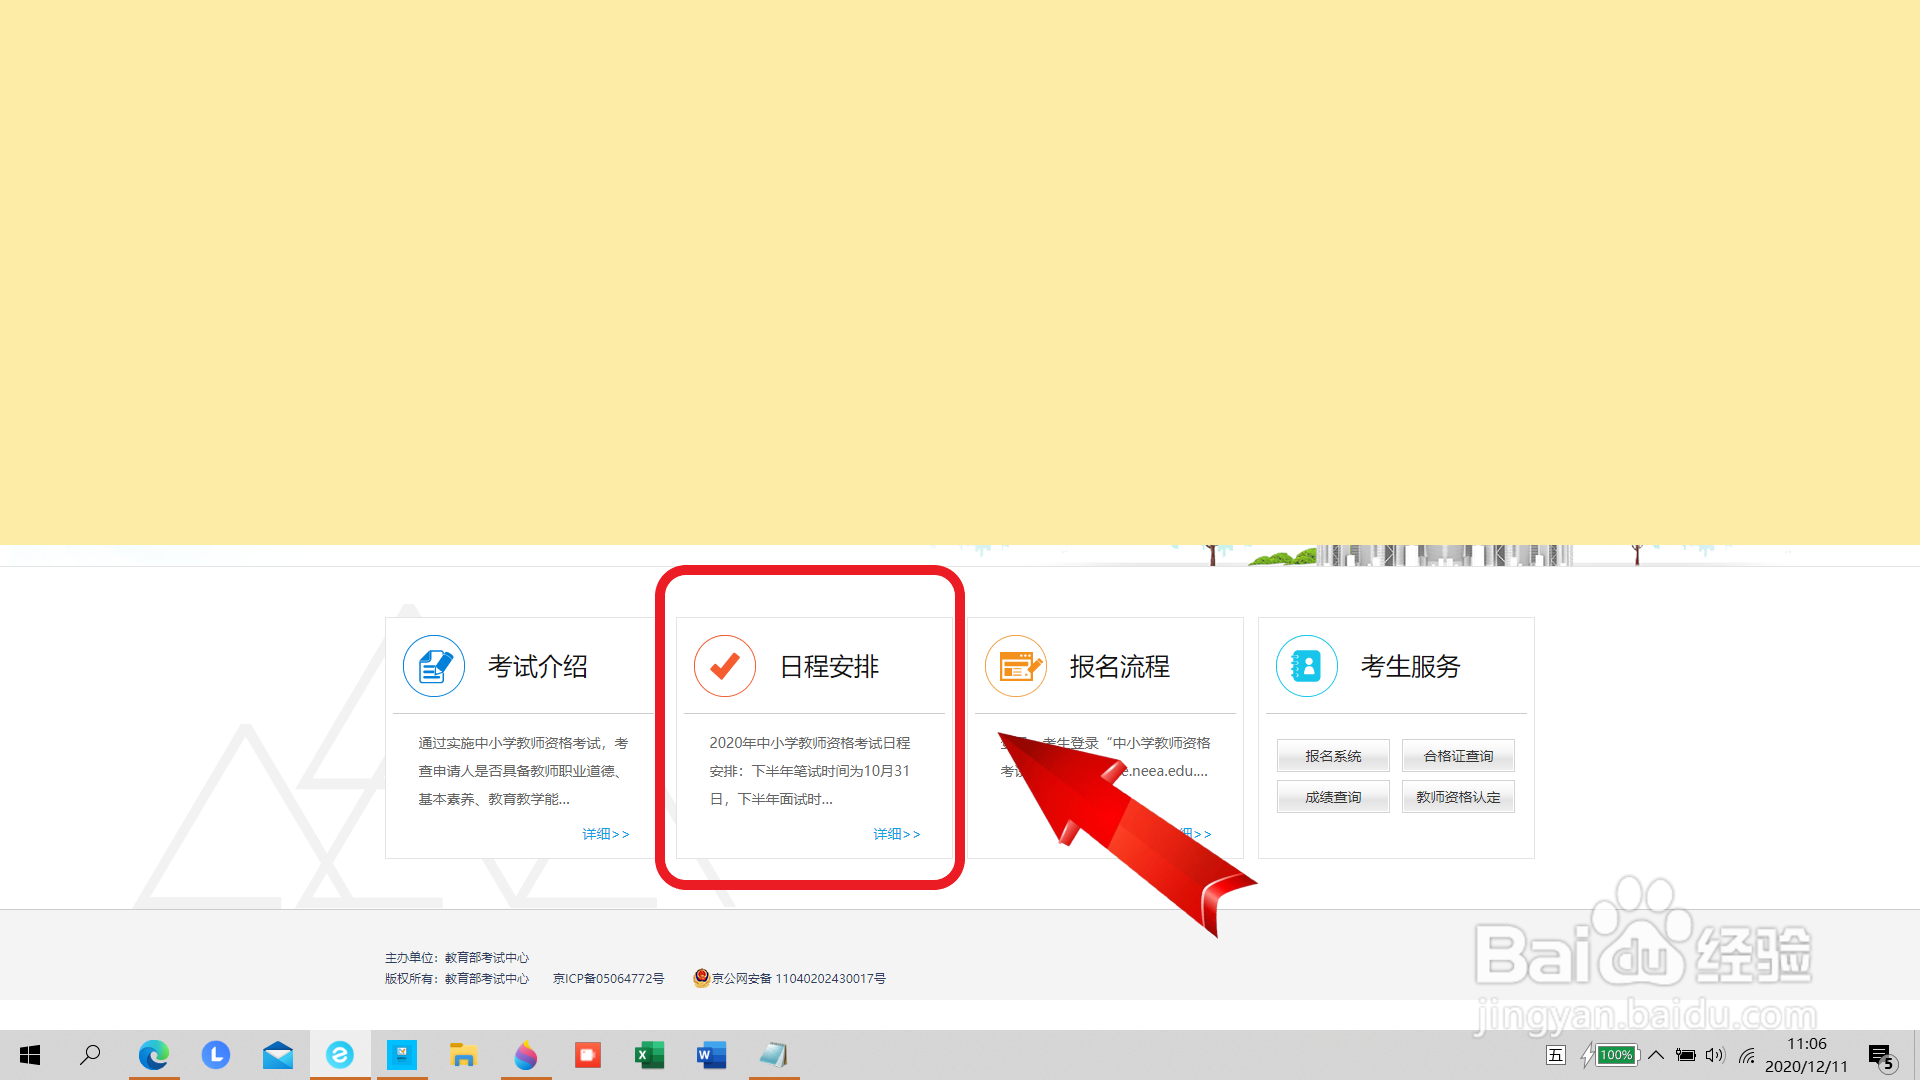Click the 日程安排 orange checkmark icon
The width and height of the screenshot is (1920, 1080).
click(x=725, y=666)
